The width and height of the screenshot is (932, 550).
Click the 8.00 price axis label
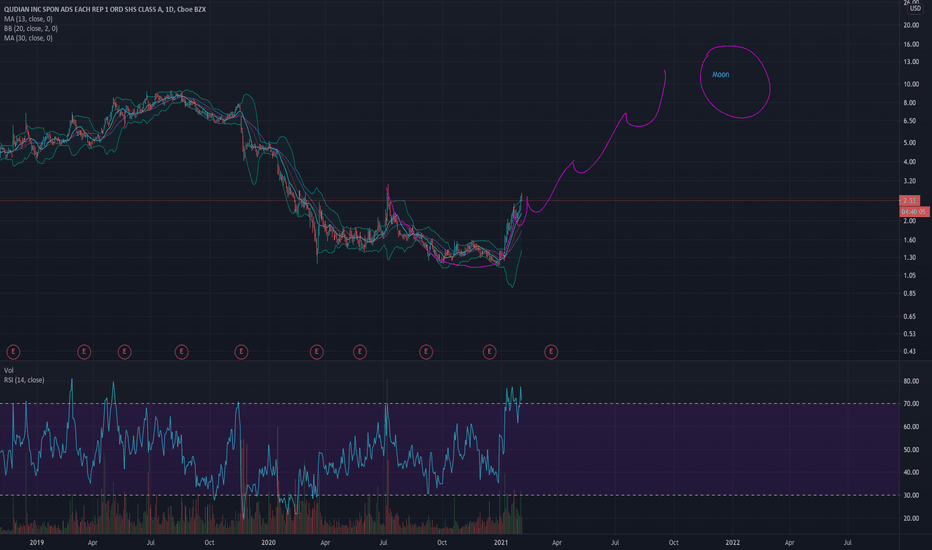(x=909, y=103)
